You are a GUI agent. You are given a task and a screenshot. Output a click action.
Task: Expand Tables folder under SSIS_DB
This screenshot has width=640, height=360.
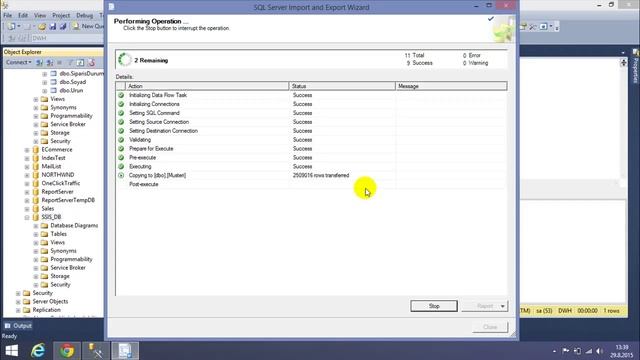click(36, 234)
